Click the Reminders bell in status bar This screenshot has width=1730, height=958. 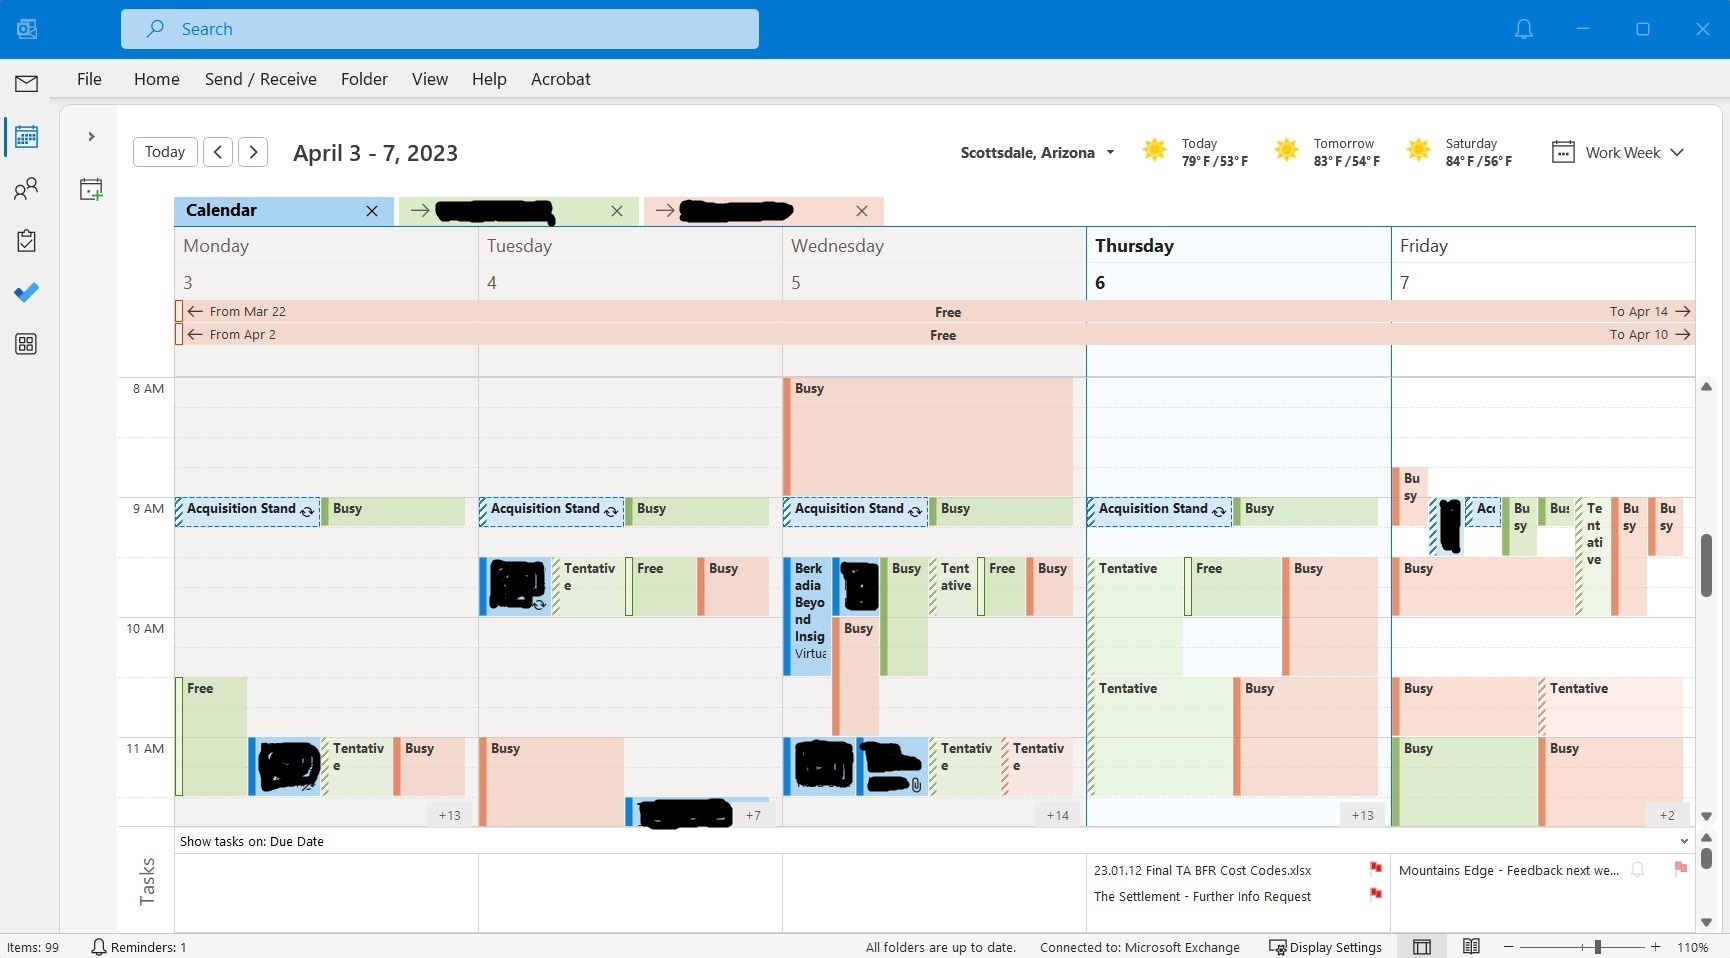tap(99, 947)
